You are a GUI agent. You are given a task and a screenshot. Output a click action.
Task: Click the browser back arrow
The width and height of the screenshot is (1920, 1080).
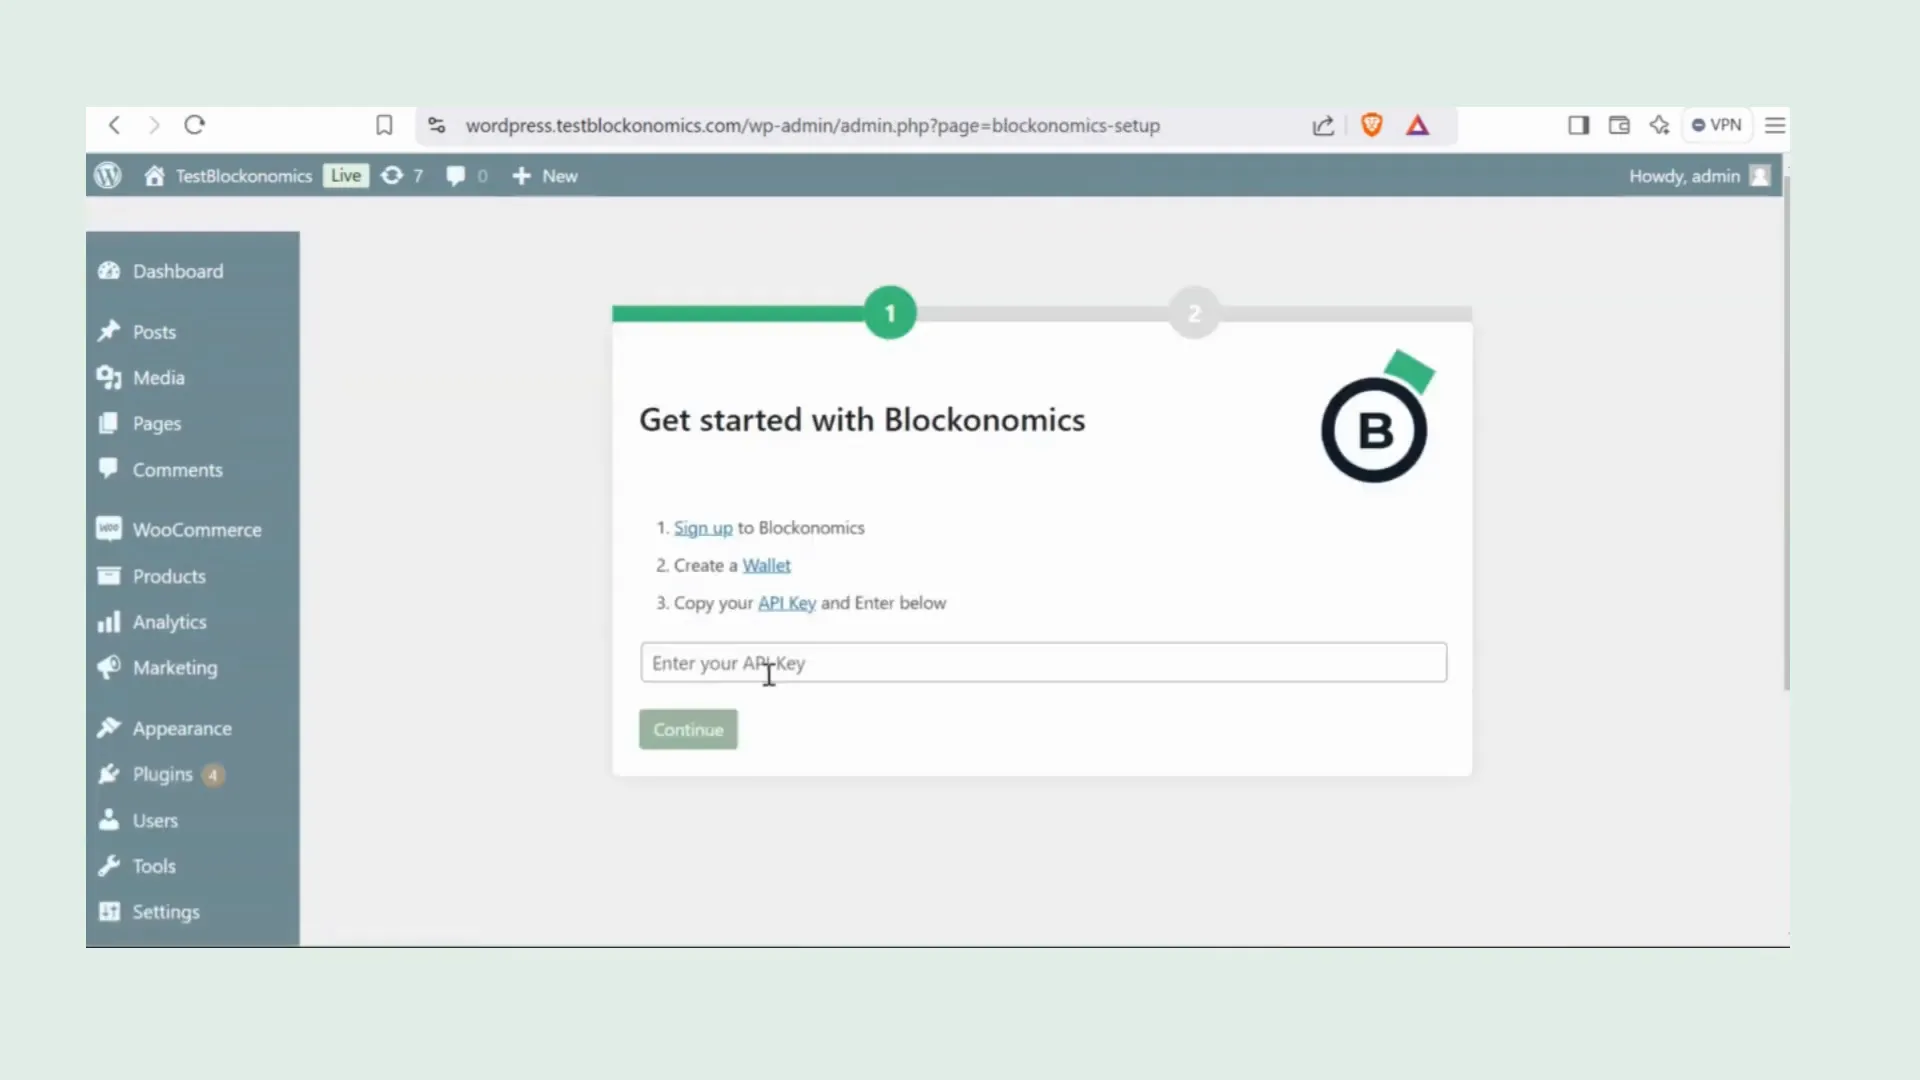[114, 125]
